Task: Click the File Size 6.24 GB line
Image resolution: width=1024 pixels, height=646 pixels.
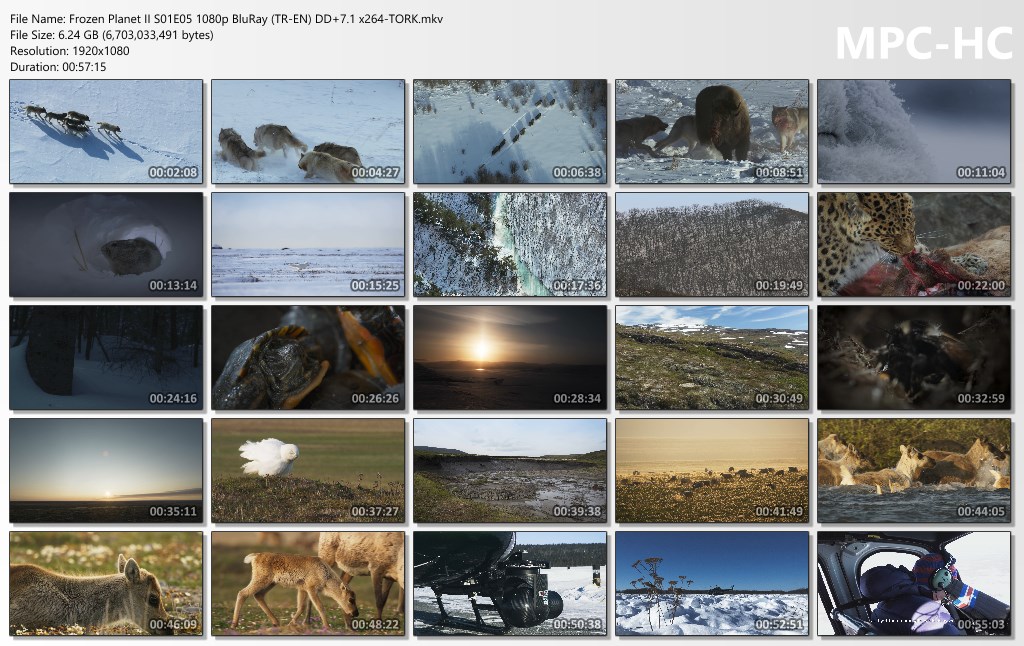Action: point(112,35)
